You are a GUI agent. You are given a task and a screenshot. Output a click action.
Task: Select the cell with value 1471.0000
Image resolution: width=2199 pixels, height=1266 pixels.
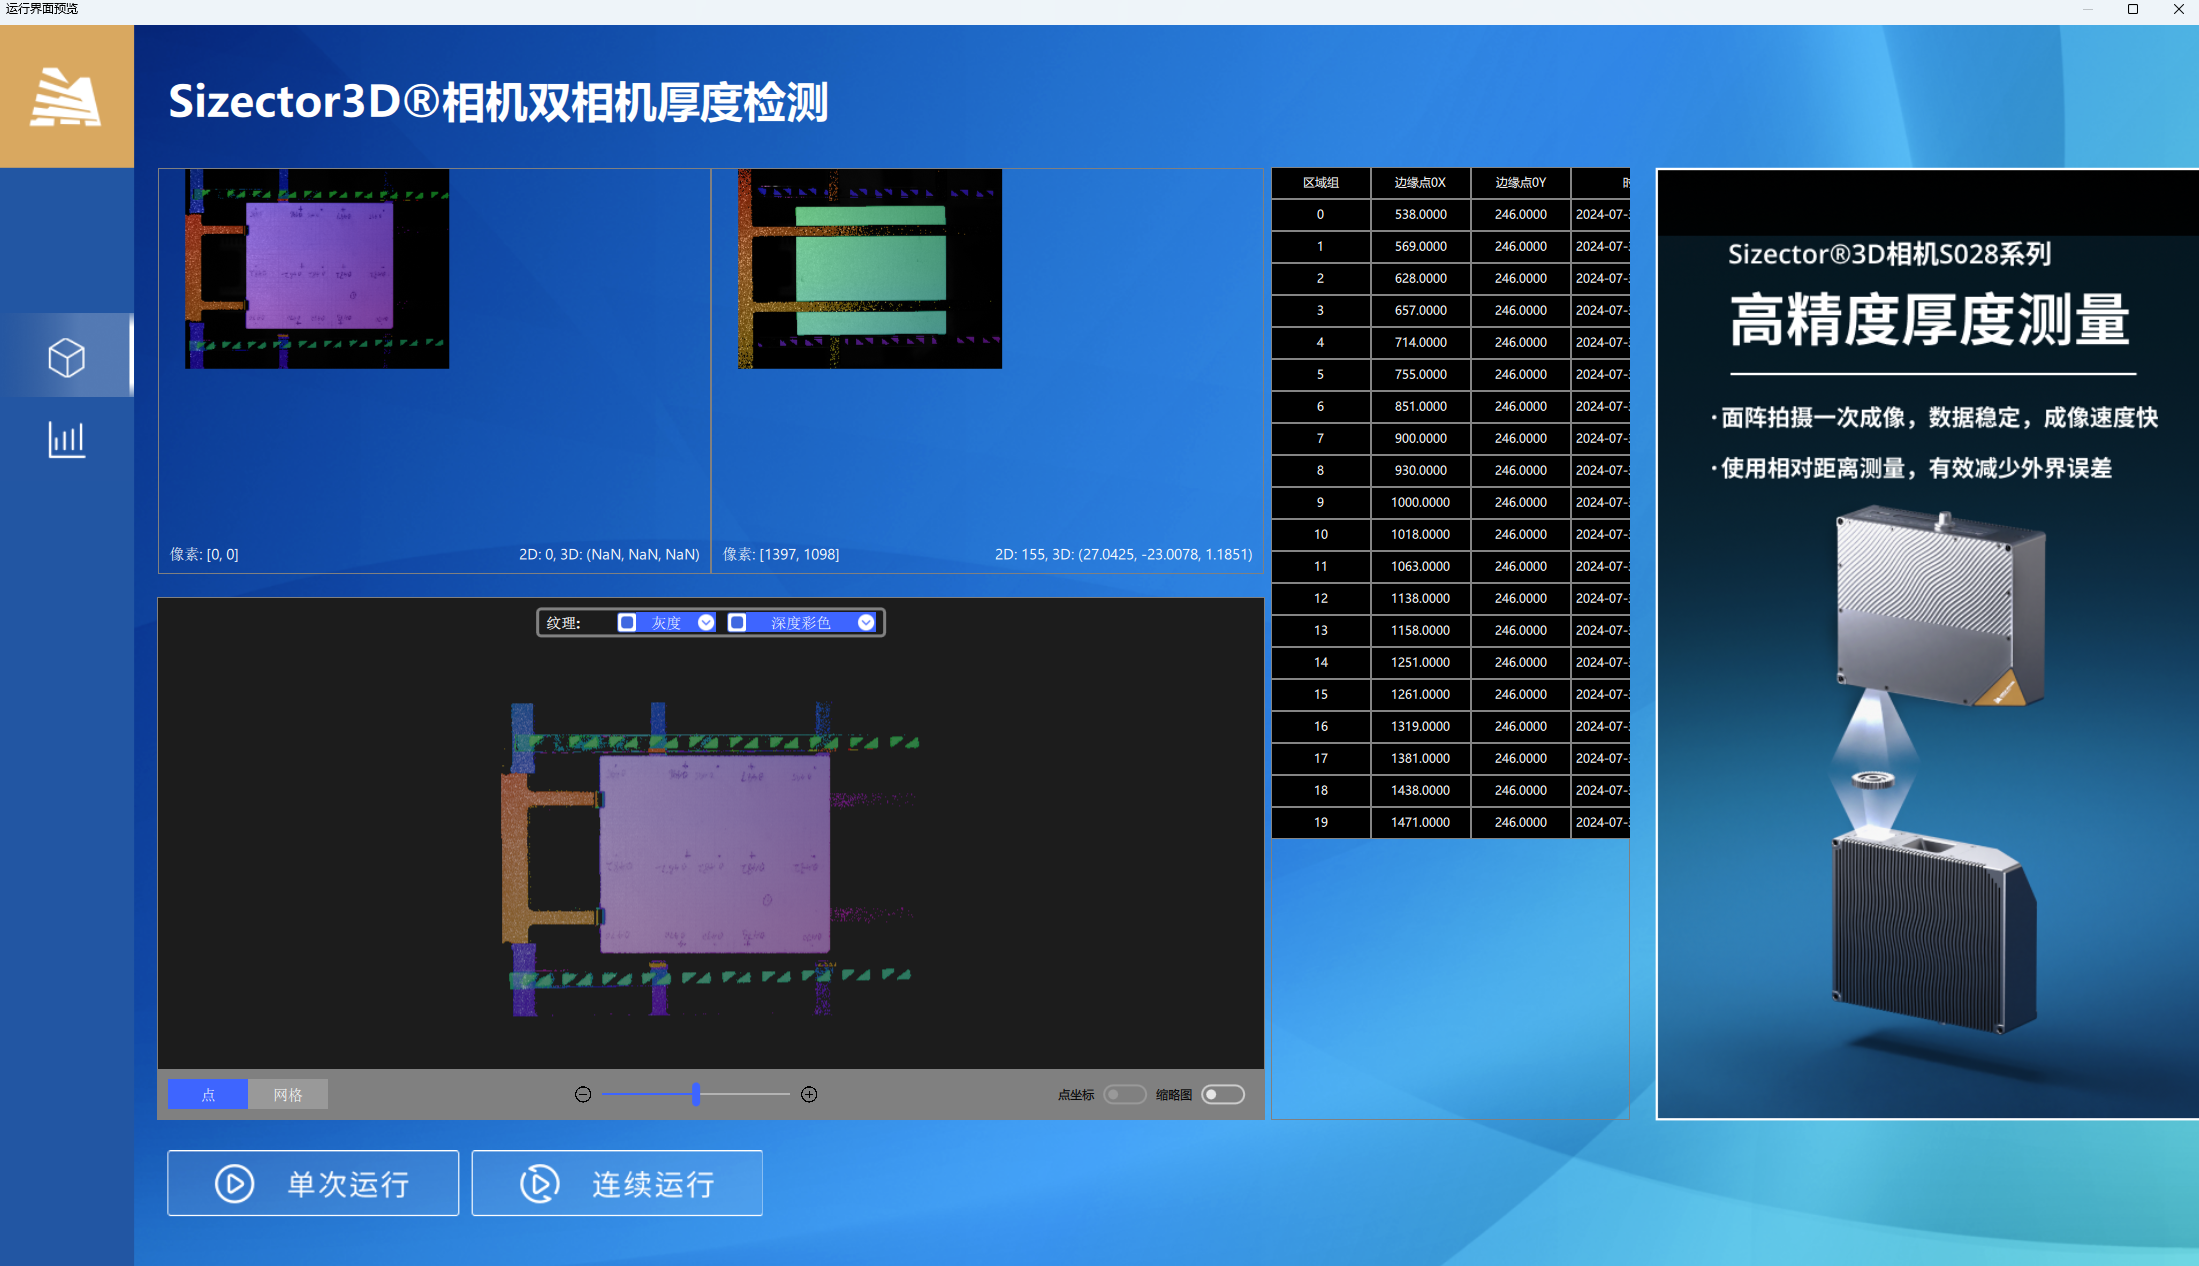click(1420, 823)
